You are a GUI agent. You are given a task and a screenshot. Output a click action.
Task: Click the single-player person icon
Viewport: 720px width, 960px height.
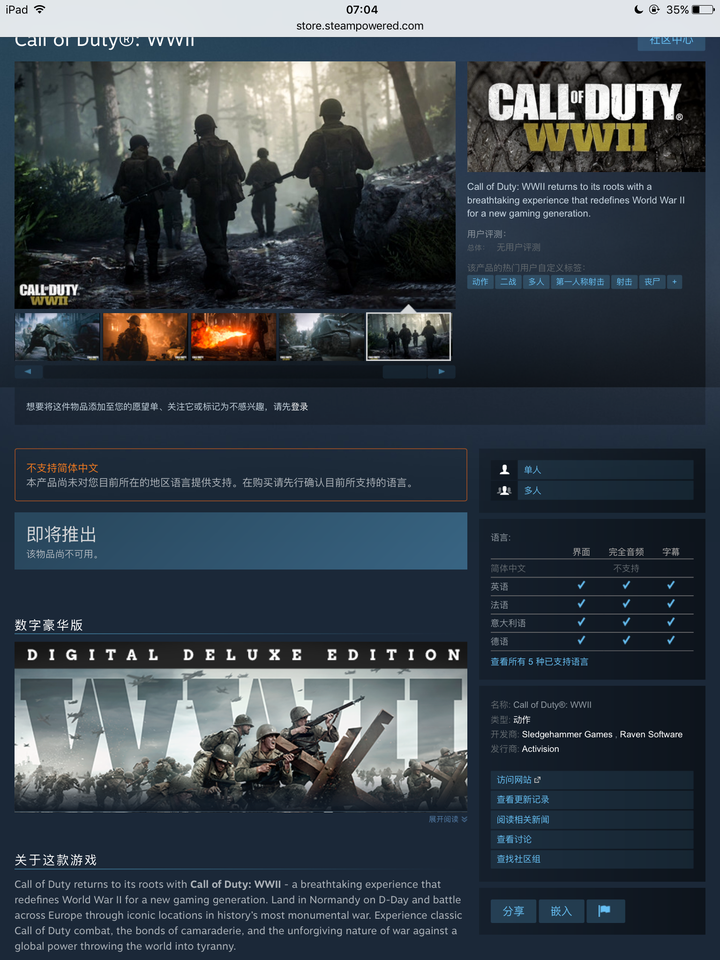[x=504, y=470]
